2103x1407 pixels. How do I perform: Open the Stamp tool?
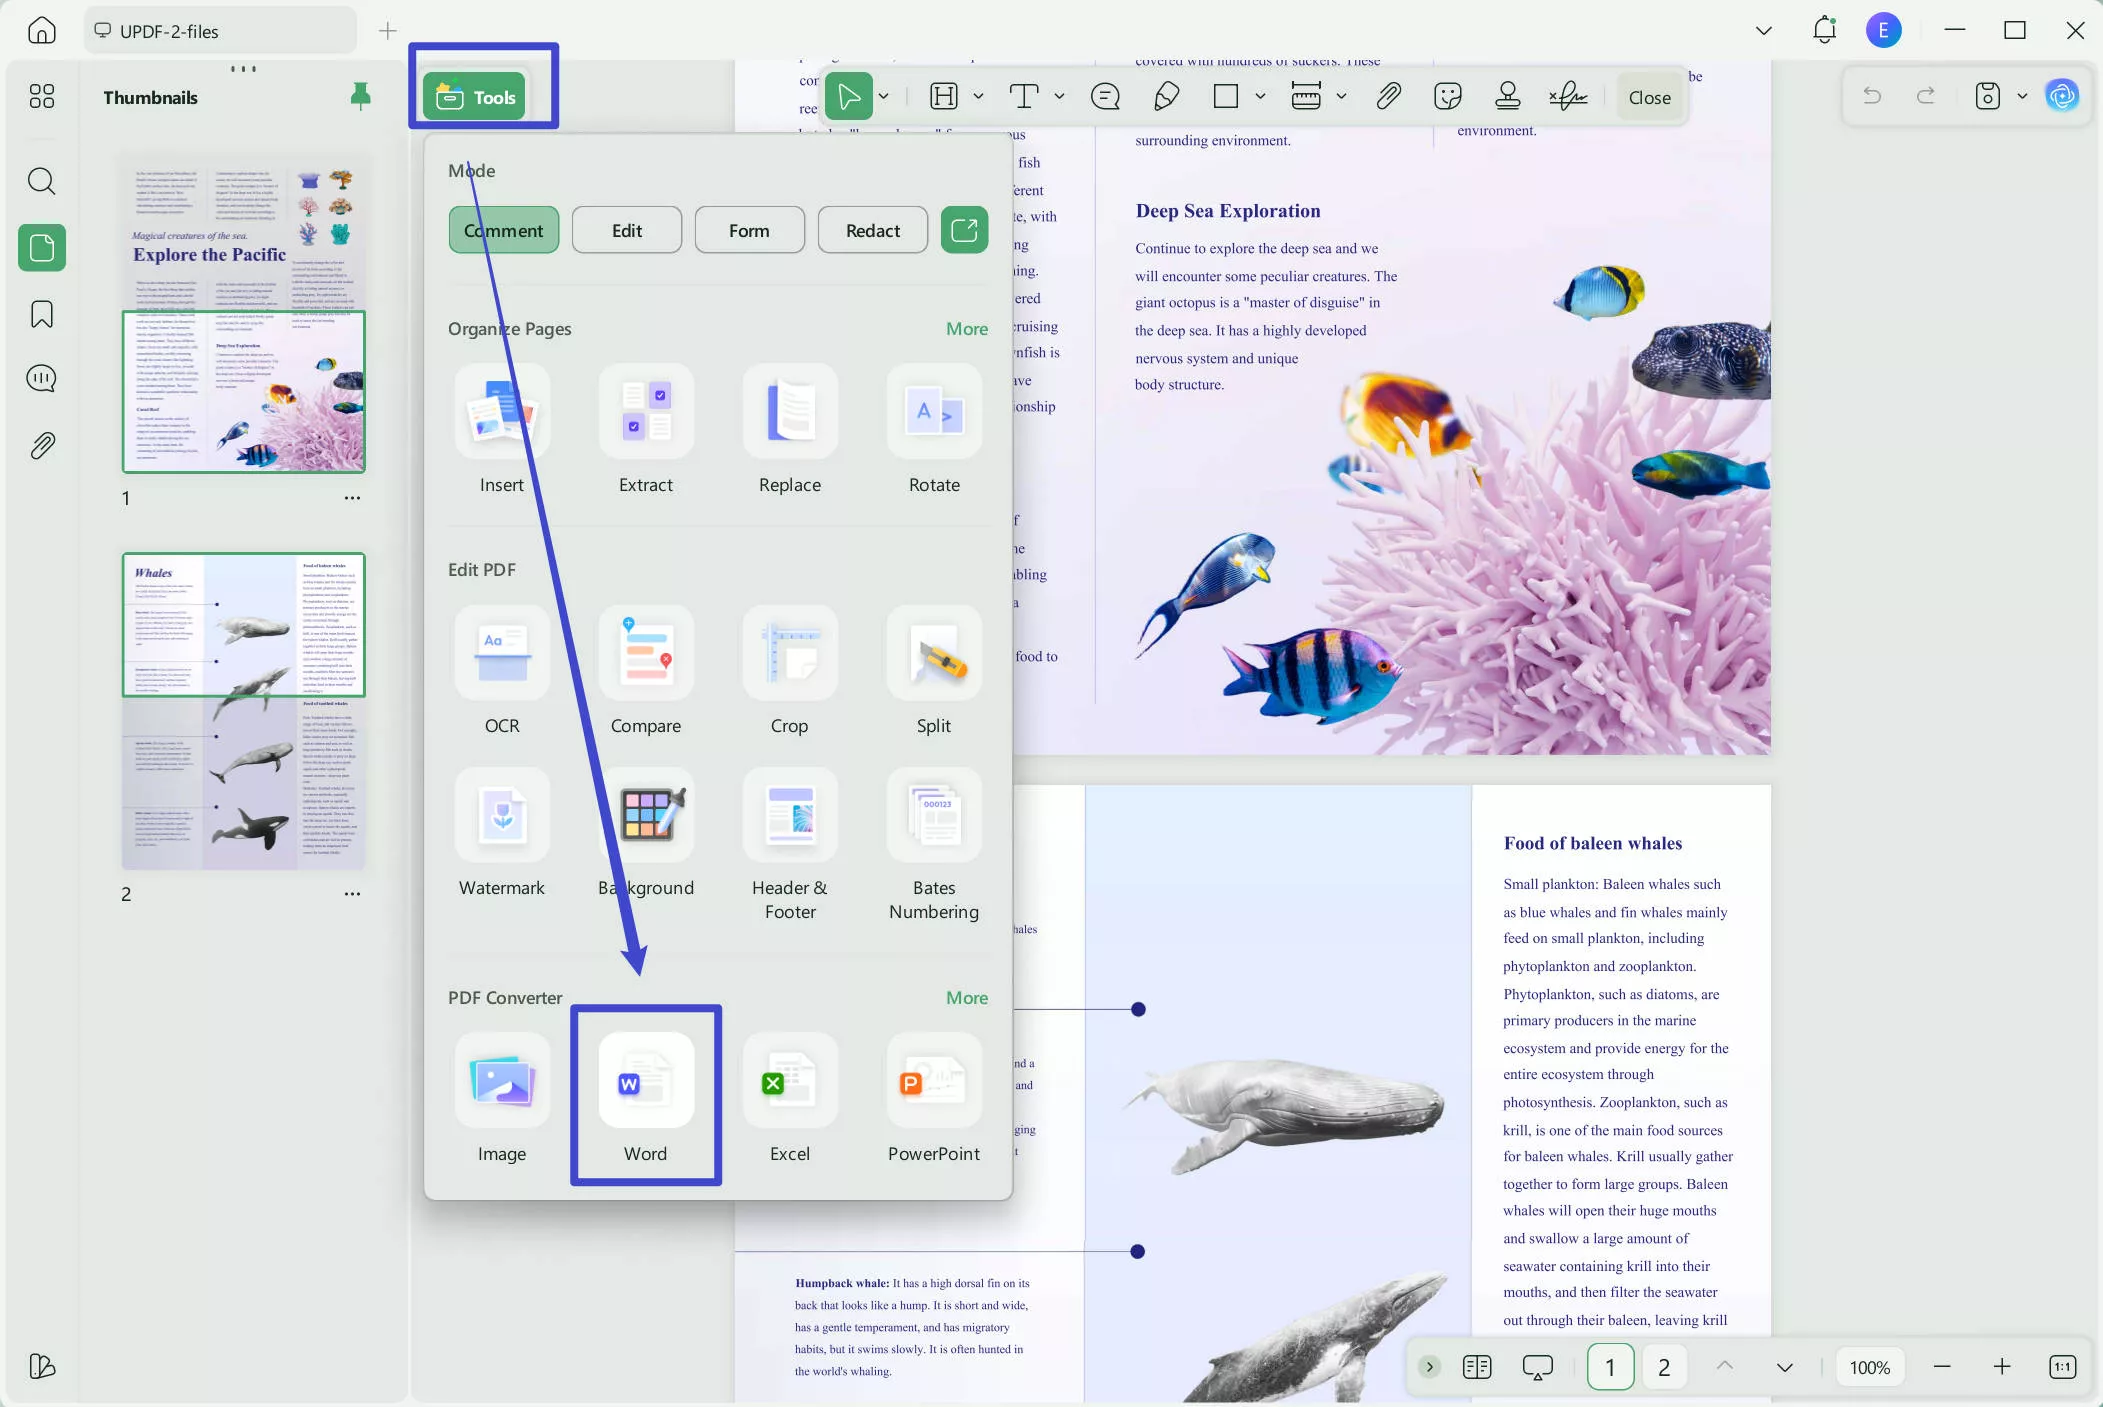(x=1506, y=96)
